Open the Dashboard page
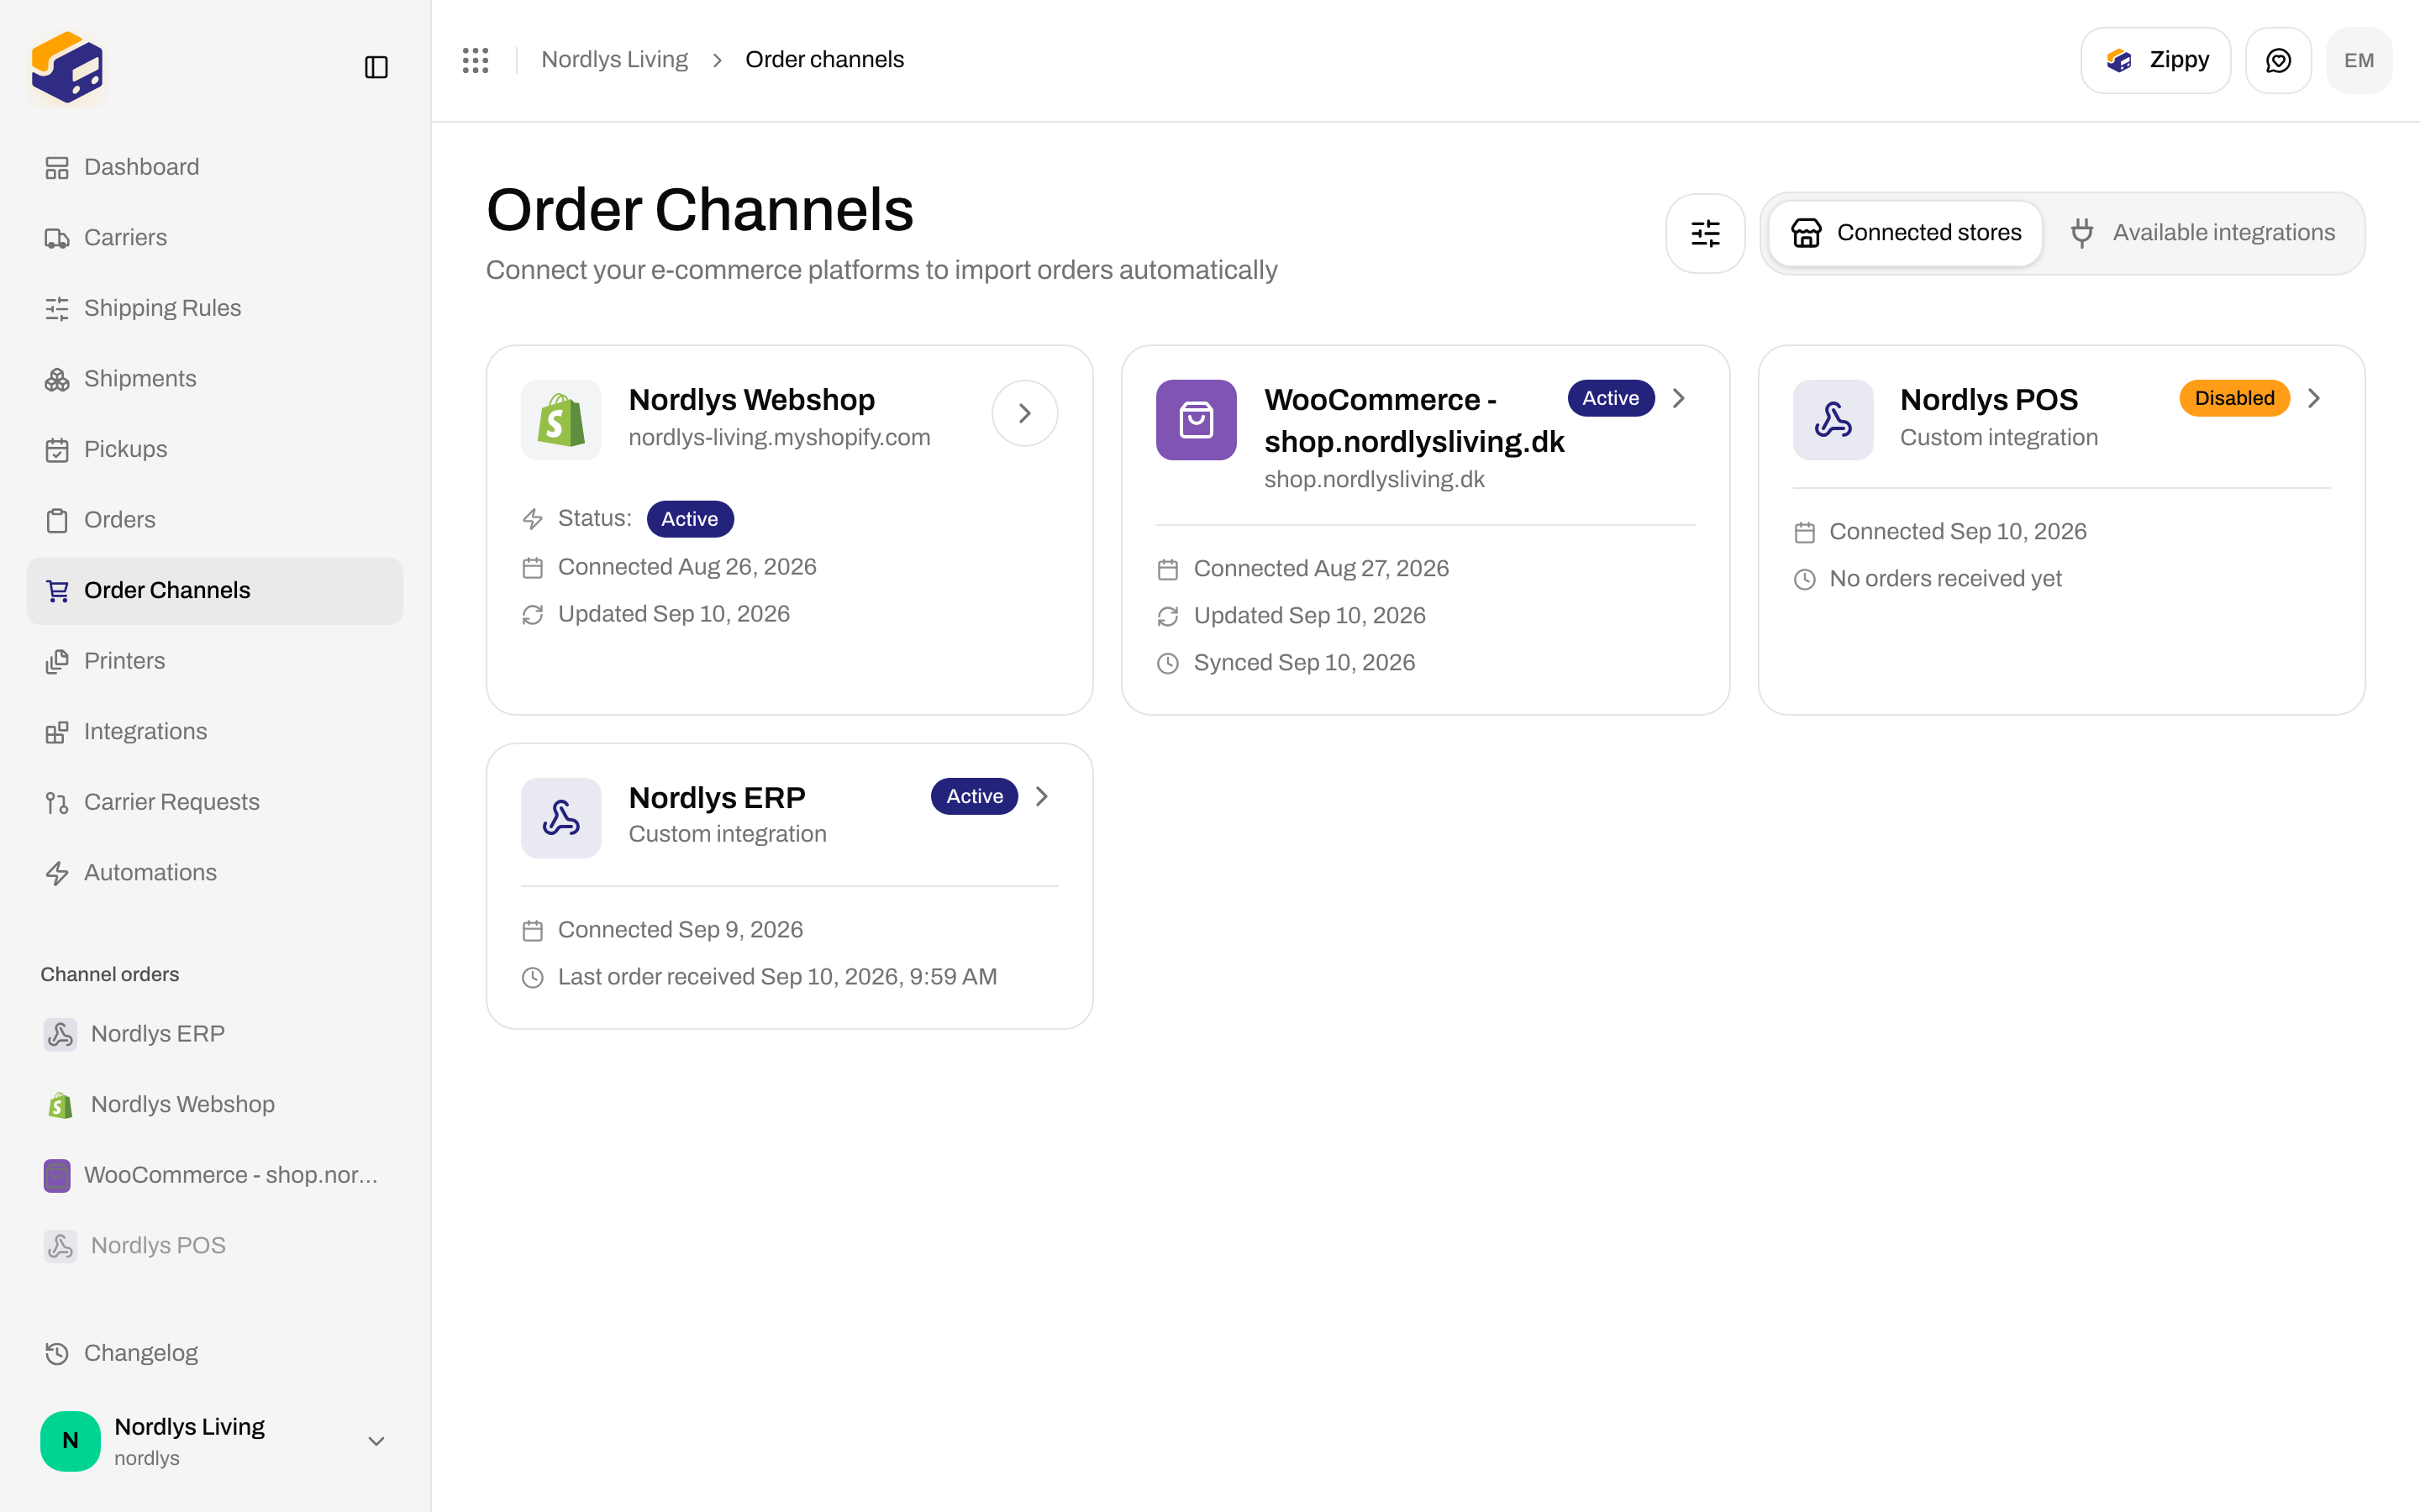The width and height of the screenshot is (2420, 1512). pyautogui.click(x=215, y=167)
